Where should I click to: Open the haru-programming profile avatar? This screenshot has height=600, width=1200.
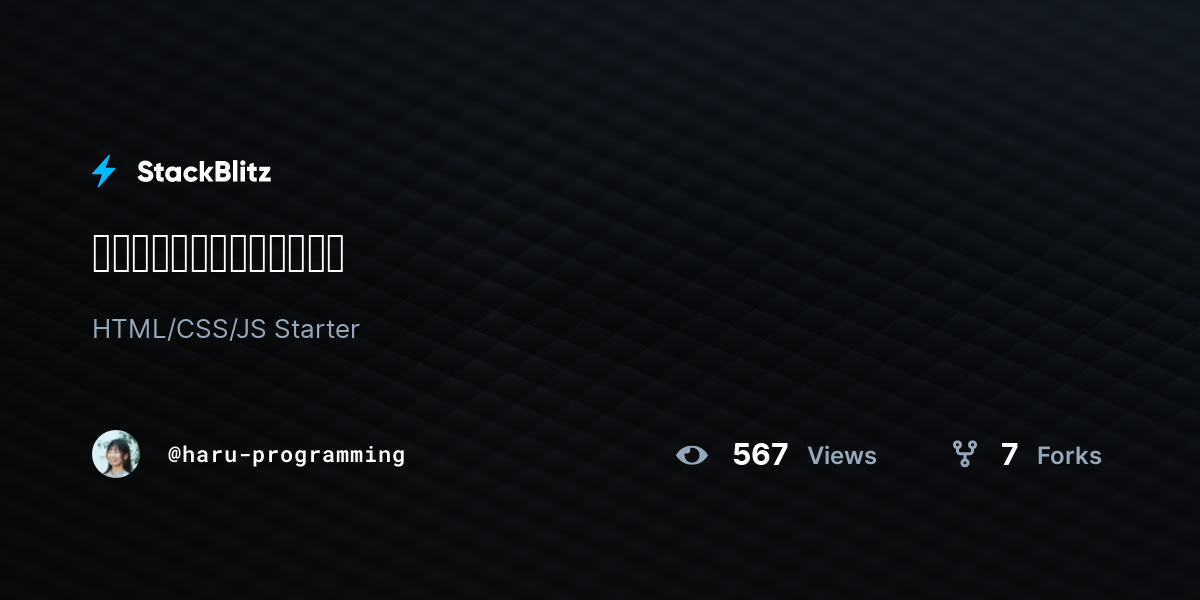[x=116, y=454]
